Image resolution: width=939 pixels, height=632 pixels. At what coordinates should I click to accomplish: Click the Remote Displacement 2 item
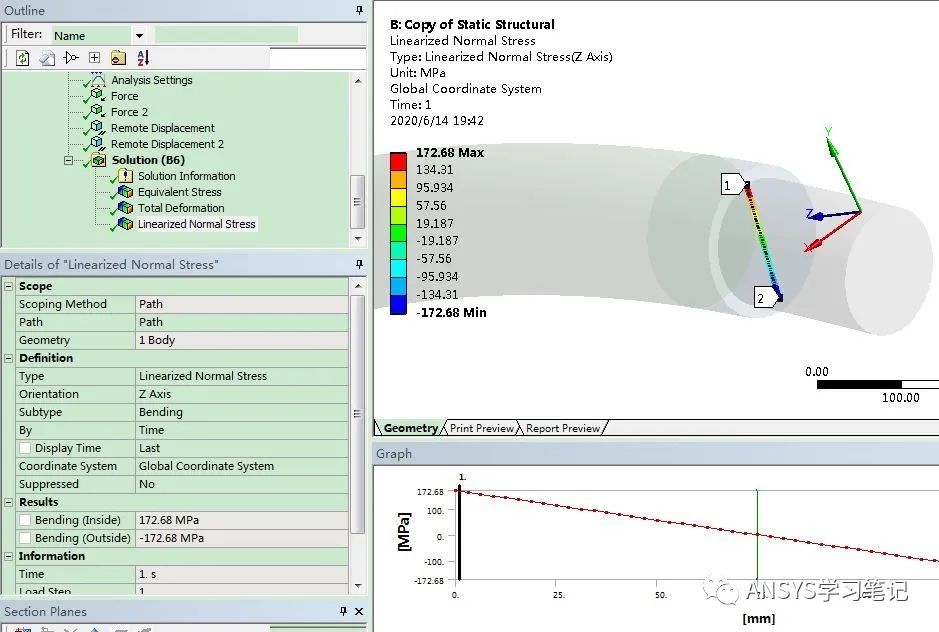167,144
